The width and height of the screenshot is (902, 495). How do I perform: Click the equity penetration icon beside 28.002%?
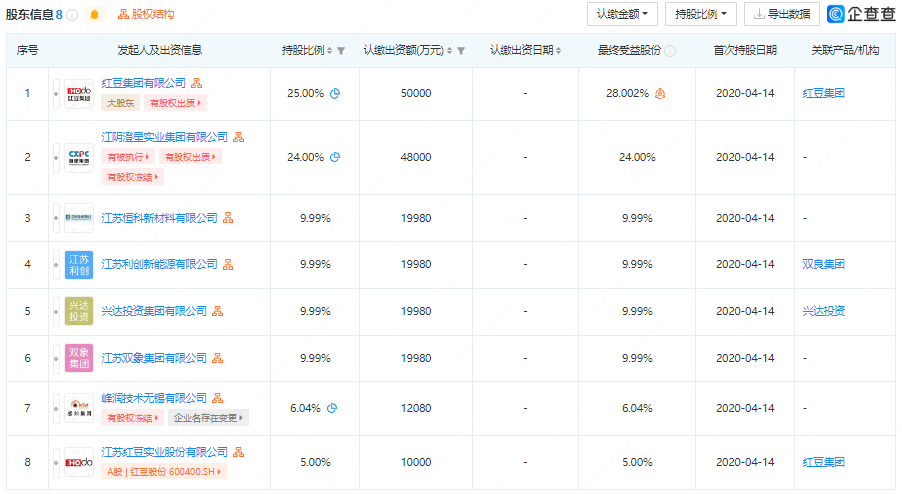(x=660, y=94)
